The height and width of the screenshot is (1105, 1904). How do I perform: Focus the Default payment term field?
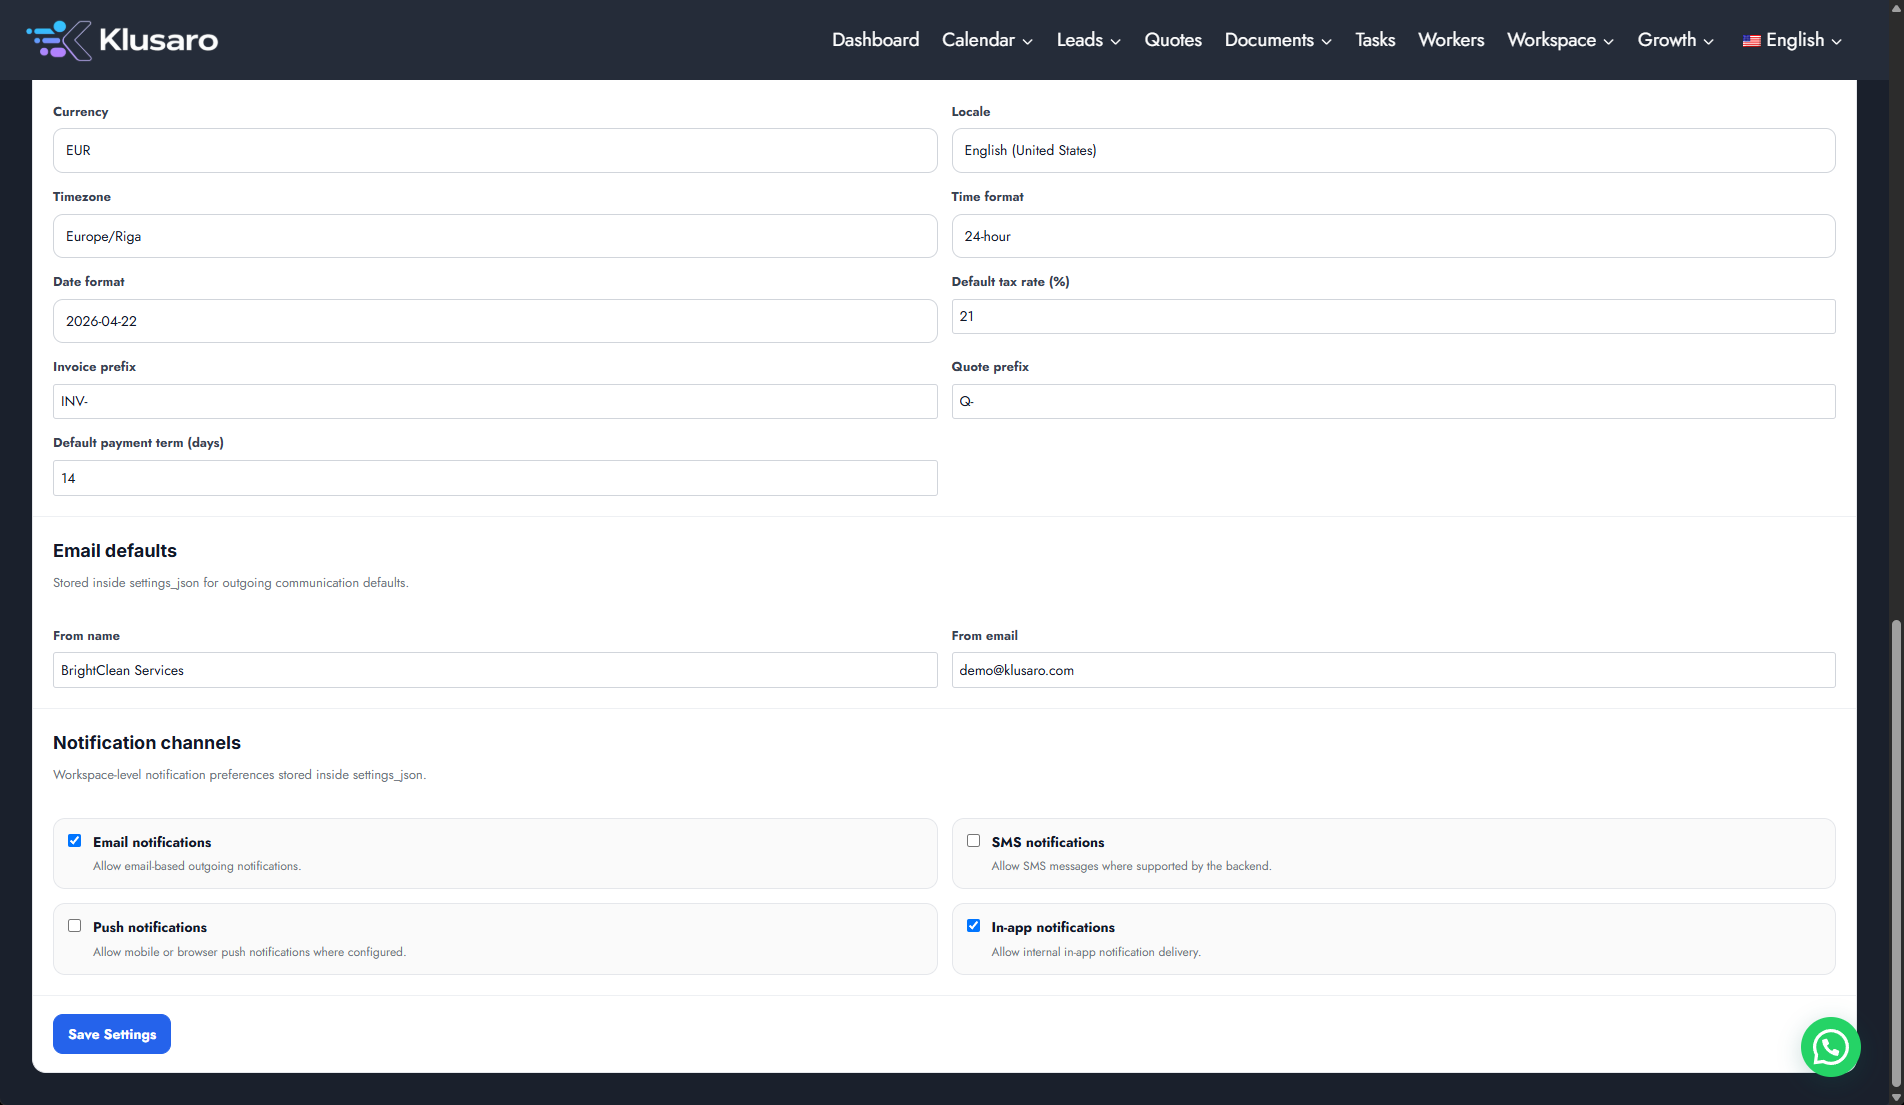click(x=495, y=478)
